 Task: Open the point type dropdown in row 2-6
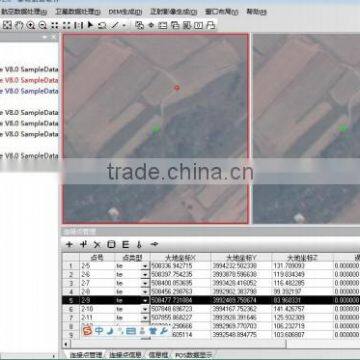145,275
